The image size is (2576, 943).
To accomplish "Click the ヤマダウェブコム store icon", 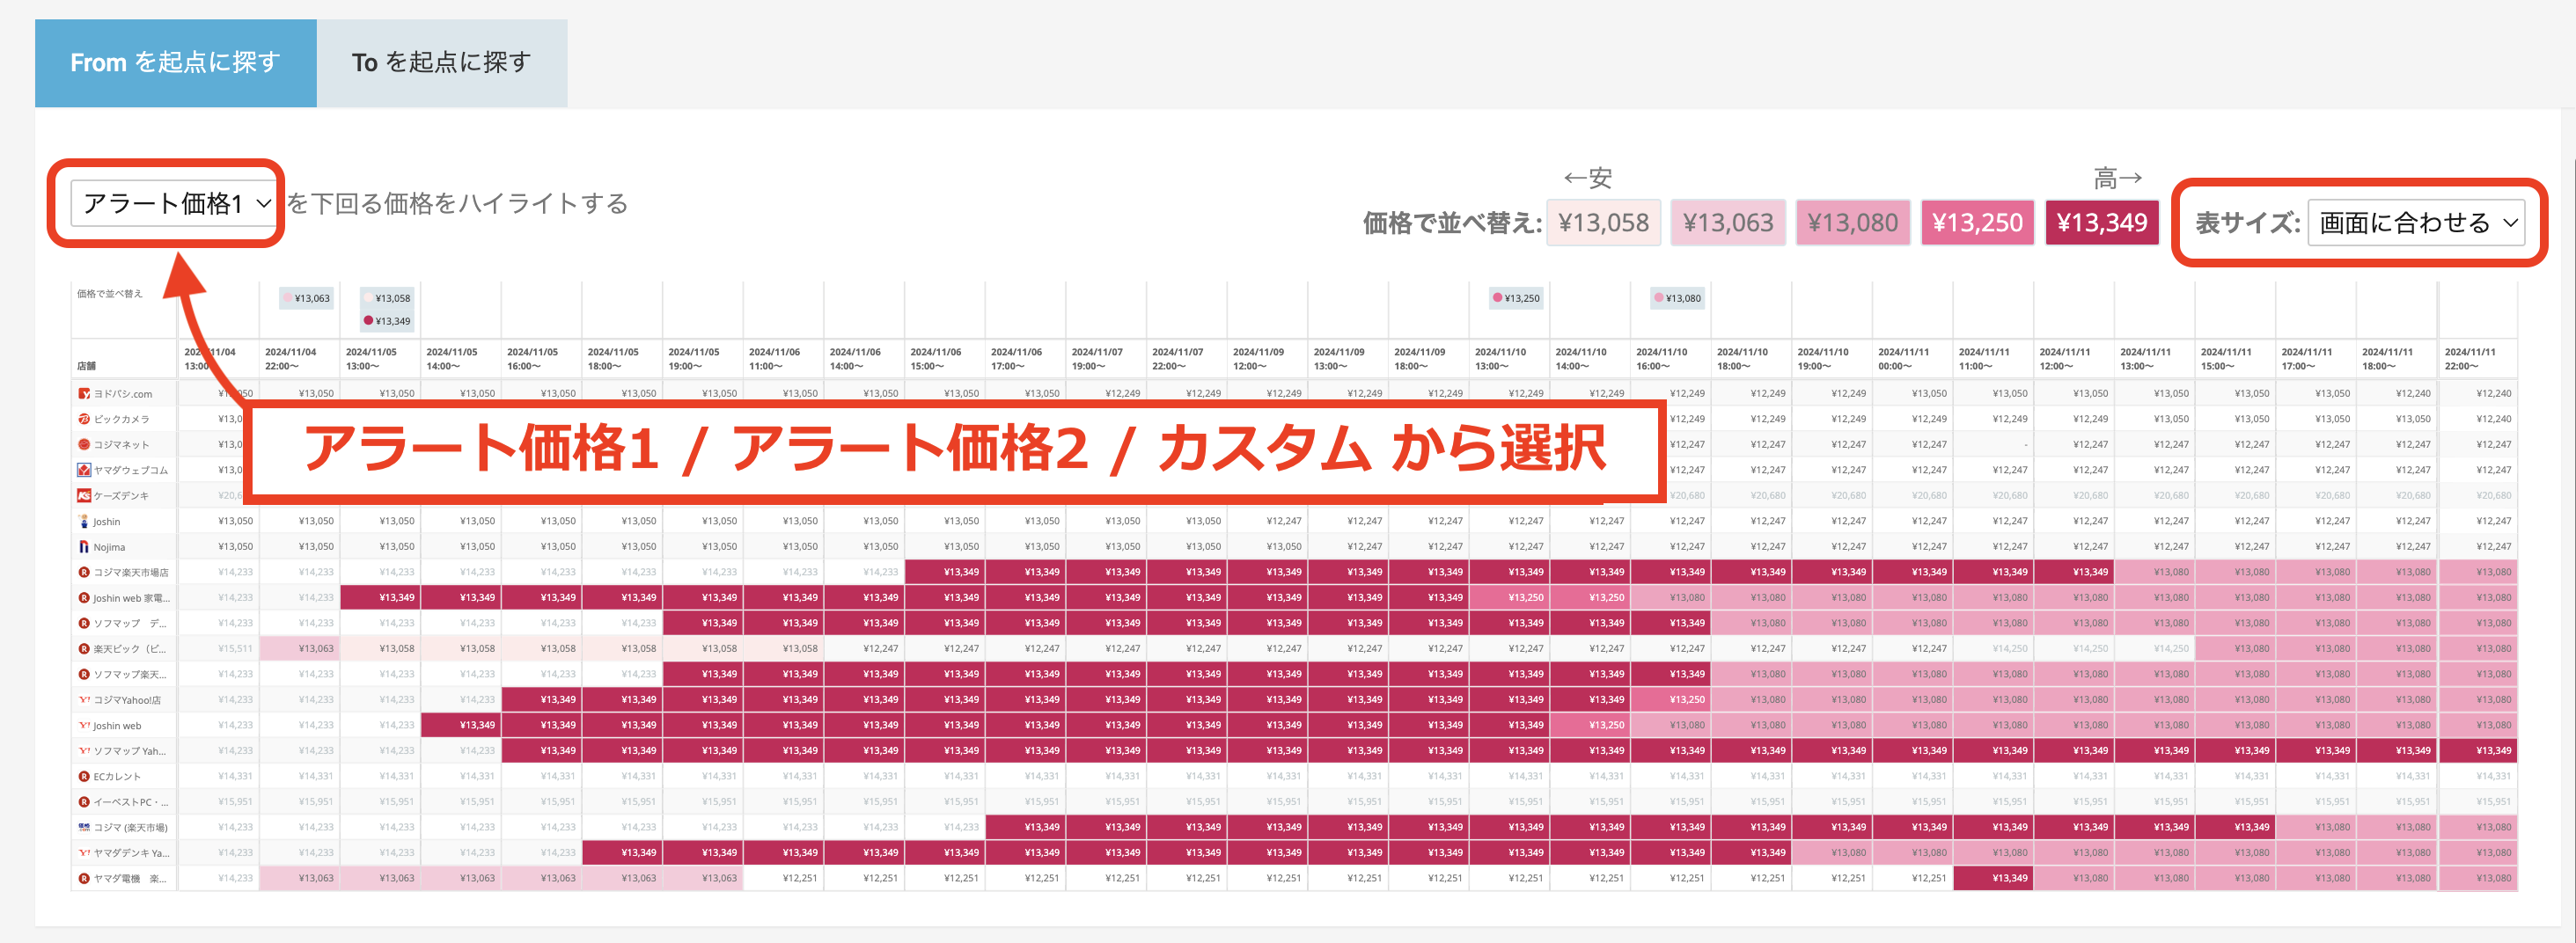I will click(x=84, y=470).
